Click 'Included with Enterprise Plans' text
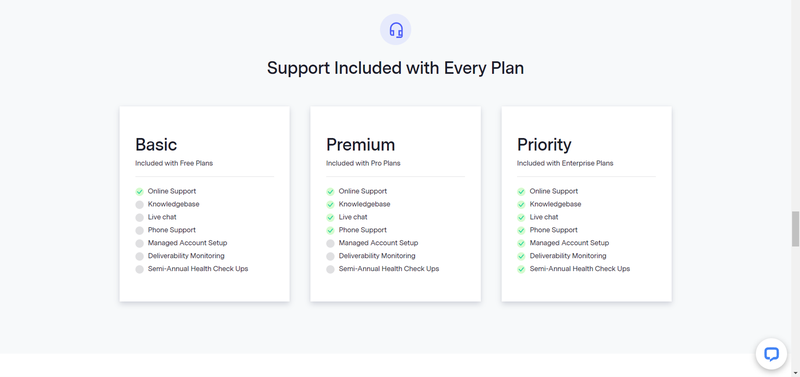This screenshot has height=377, width=800. [x=565, y=163]
